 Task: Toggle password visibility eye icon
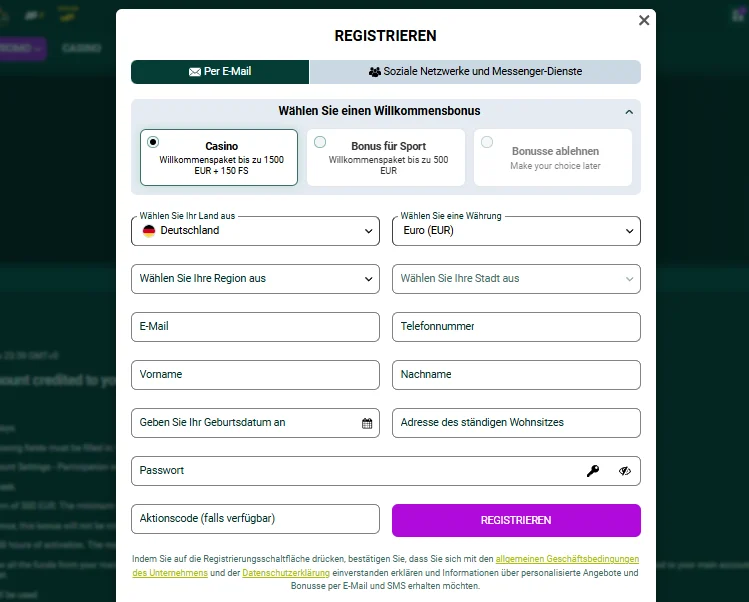point(625,471)
